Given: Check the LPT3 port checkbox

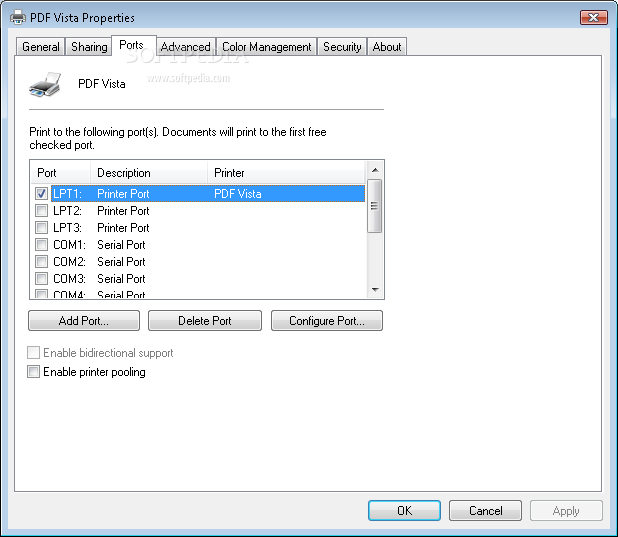Looking at the screenshot, I should 41,227.
